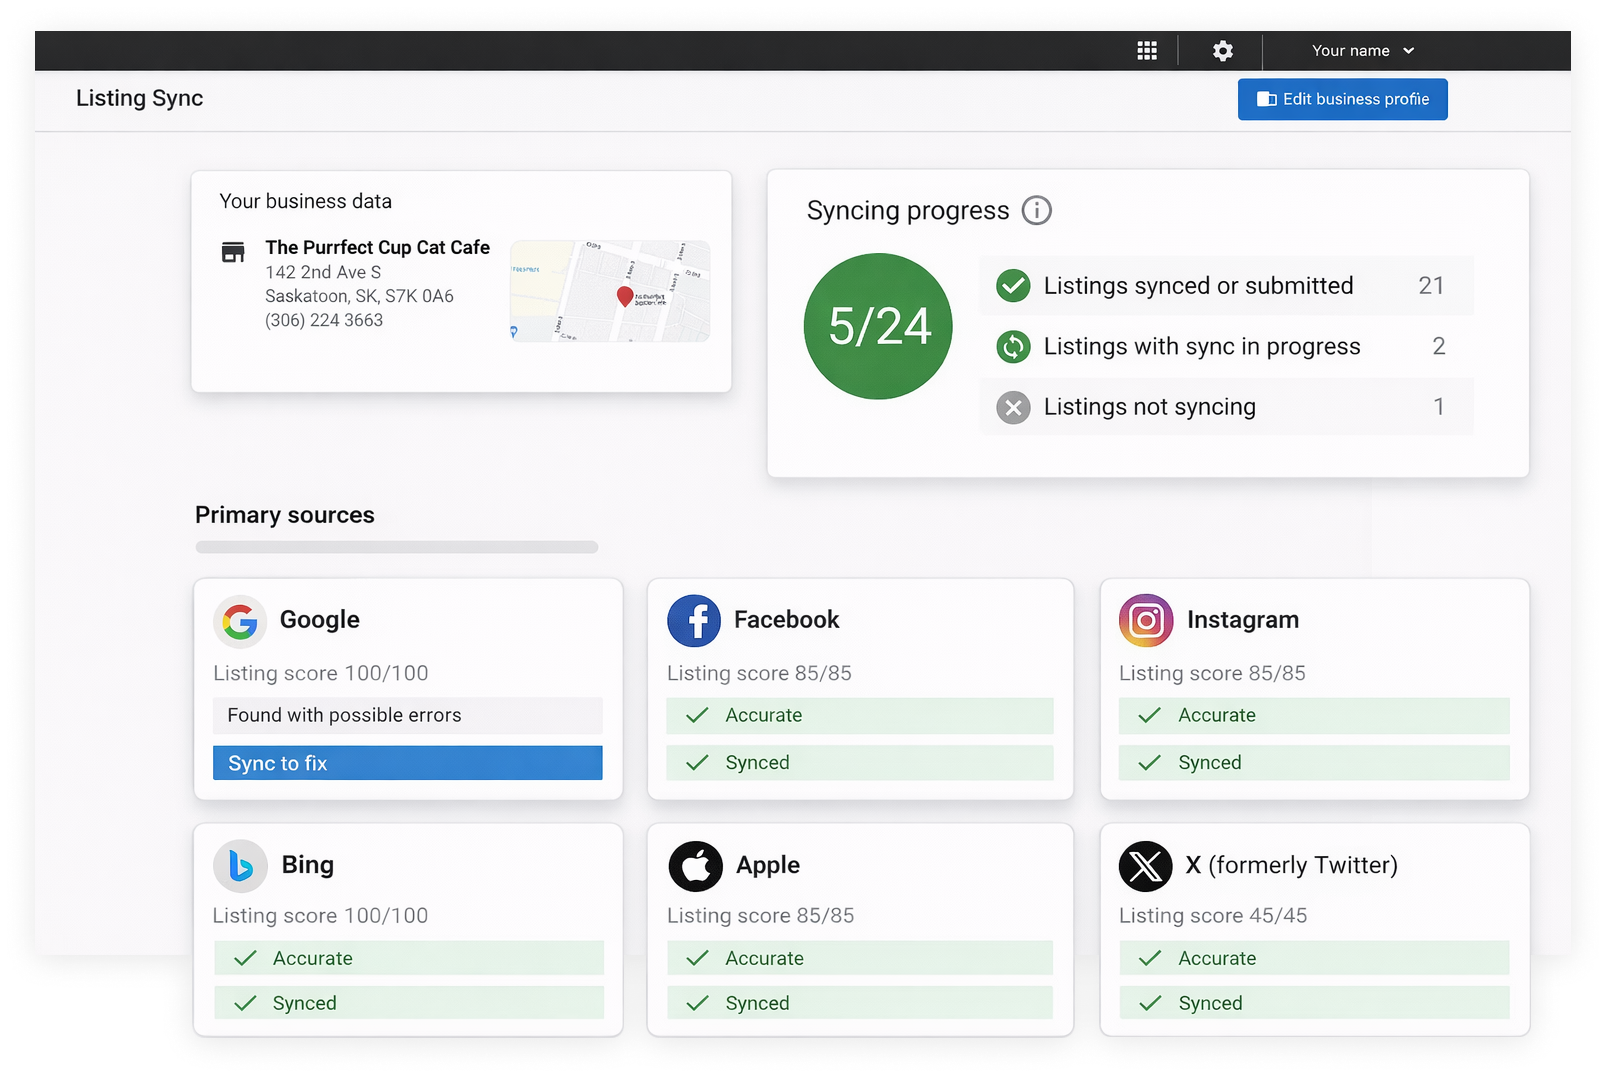Toggle Synced status on the Instagram card
The height and width of the screenshot is (1077, 1606).
1313,762
